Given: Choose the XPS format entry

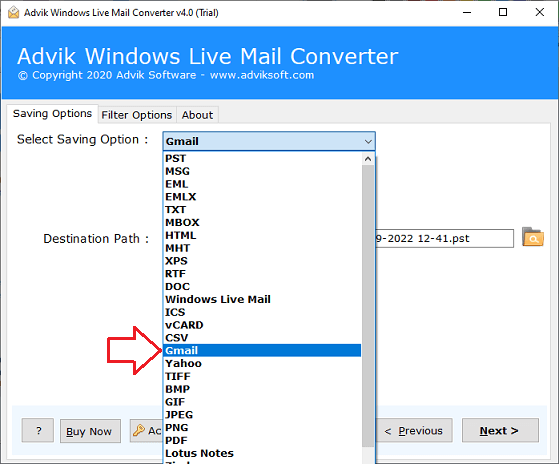Looking at the screenshot, I should (x=262, y=261).
